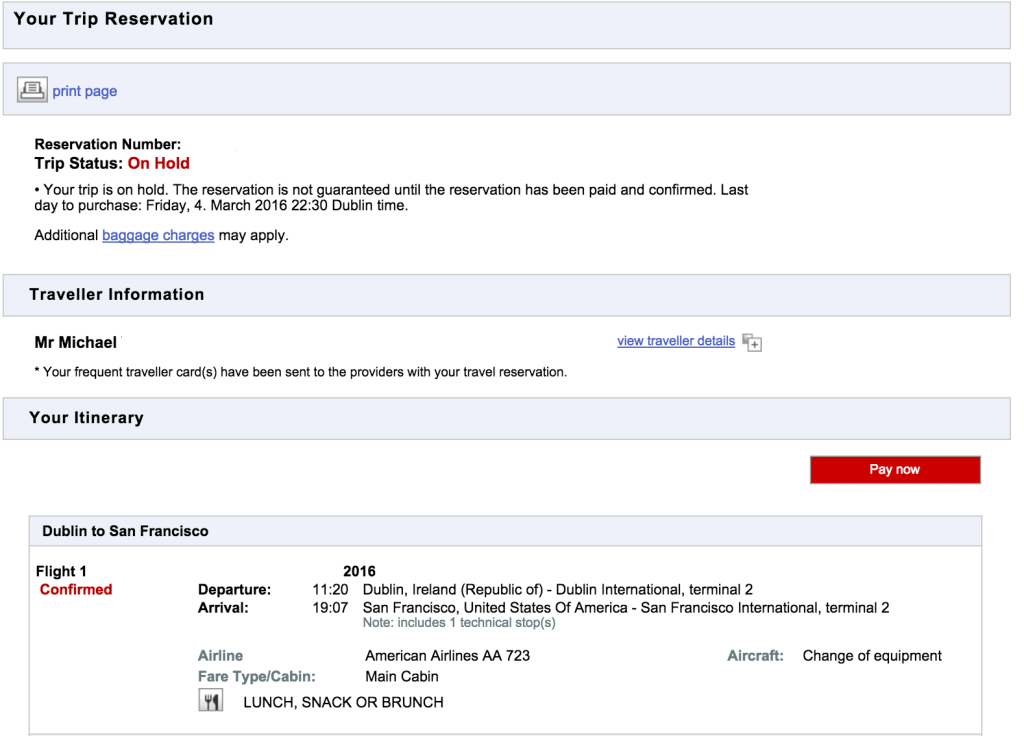
Task: Expand traveller details with the plus icon
Action: point(752,343)
